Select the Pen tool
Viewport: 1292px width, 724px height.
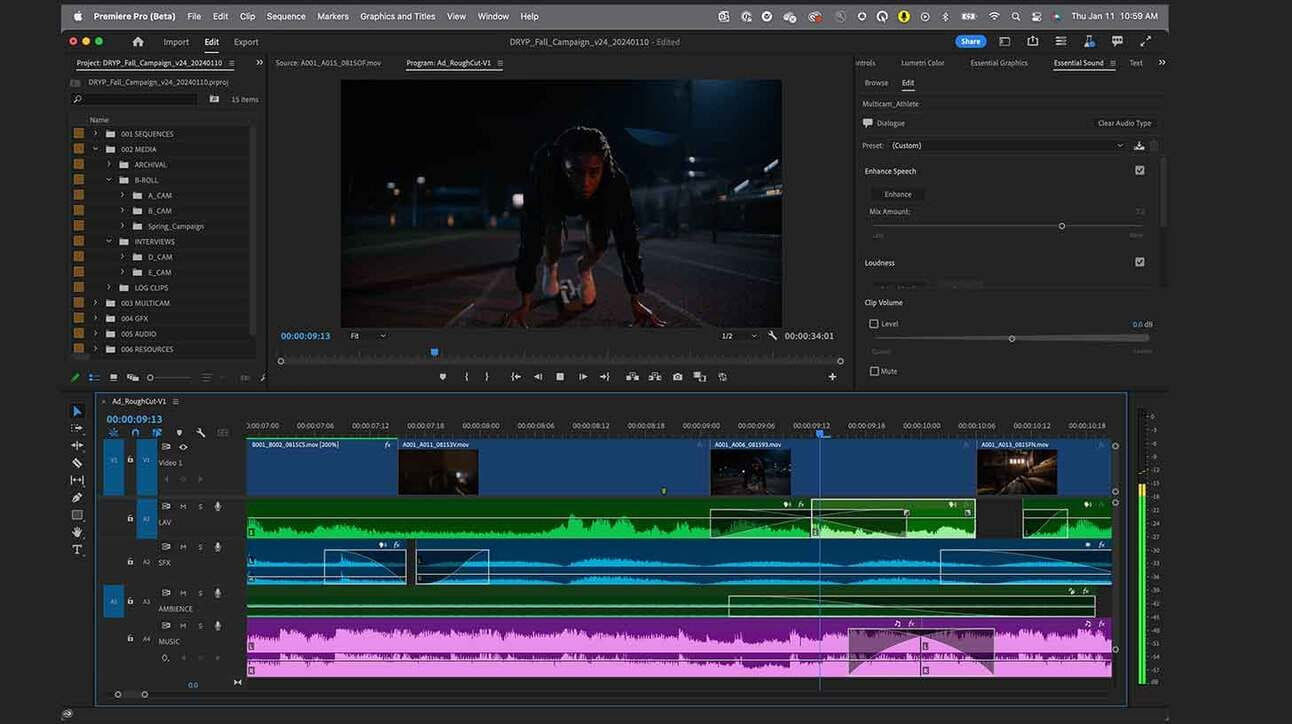point(77,498)
